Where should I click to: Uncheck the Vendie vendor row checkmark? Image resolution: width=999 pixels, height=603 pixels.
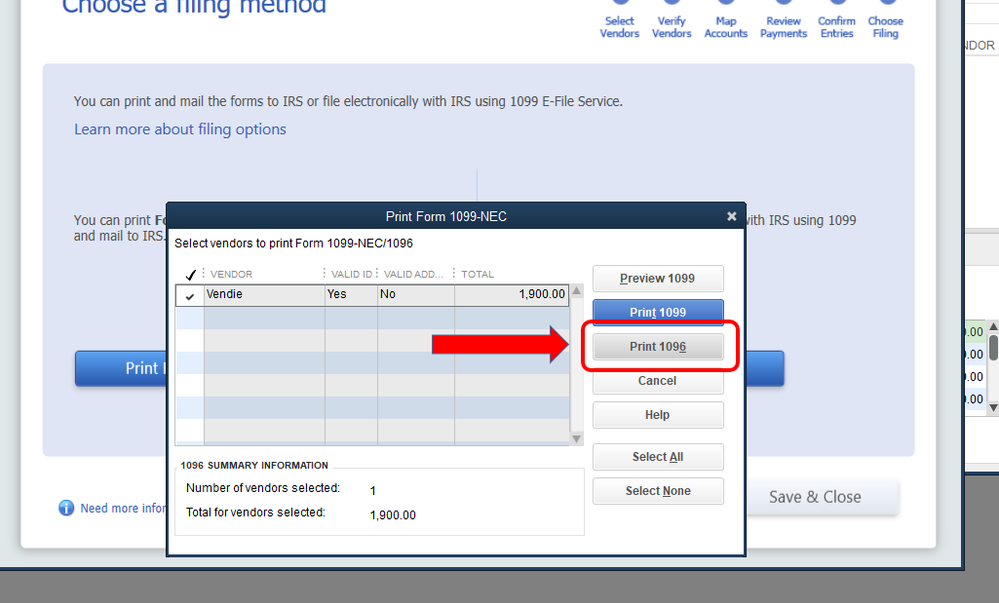pos(190,296)
